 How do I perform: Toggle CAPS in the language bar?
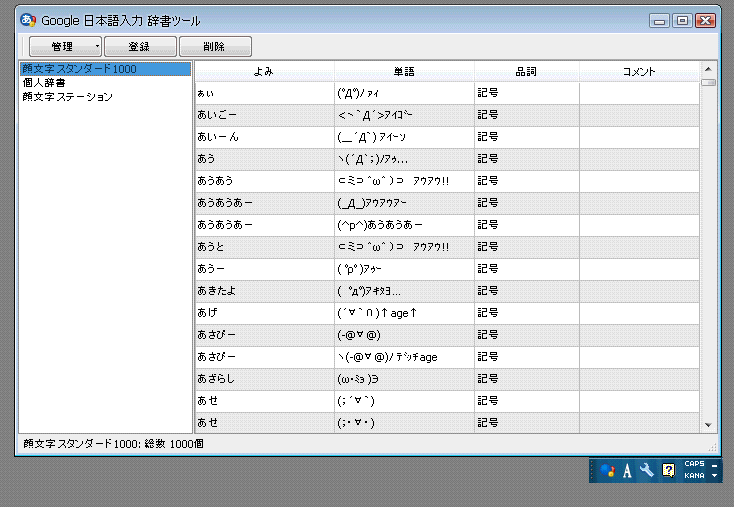[x=694, y=464]
